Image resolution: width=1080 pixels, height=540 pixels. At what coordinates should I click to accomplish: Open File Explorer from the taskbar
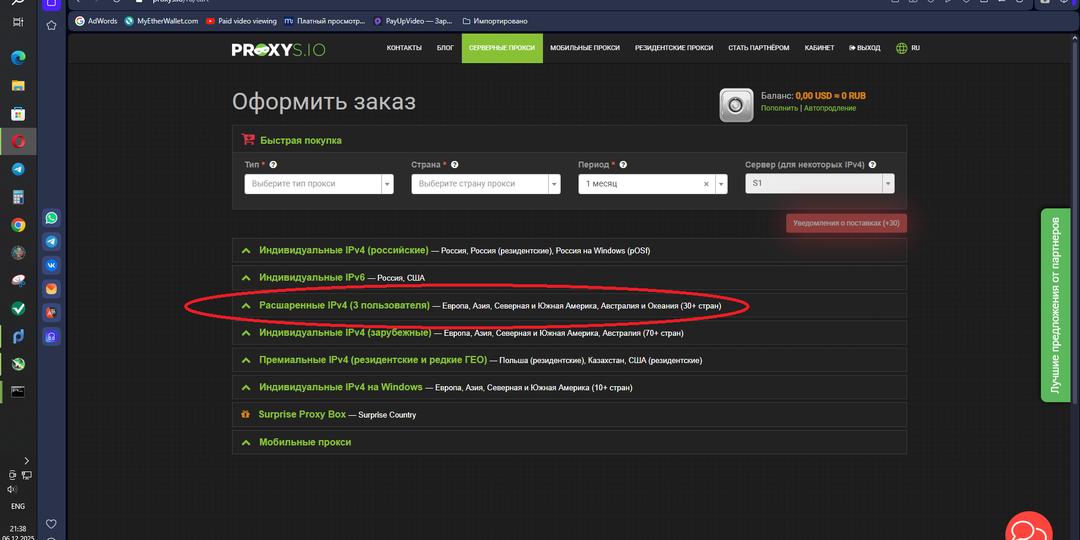coord(18,86)
